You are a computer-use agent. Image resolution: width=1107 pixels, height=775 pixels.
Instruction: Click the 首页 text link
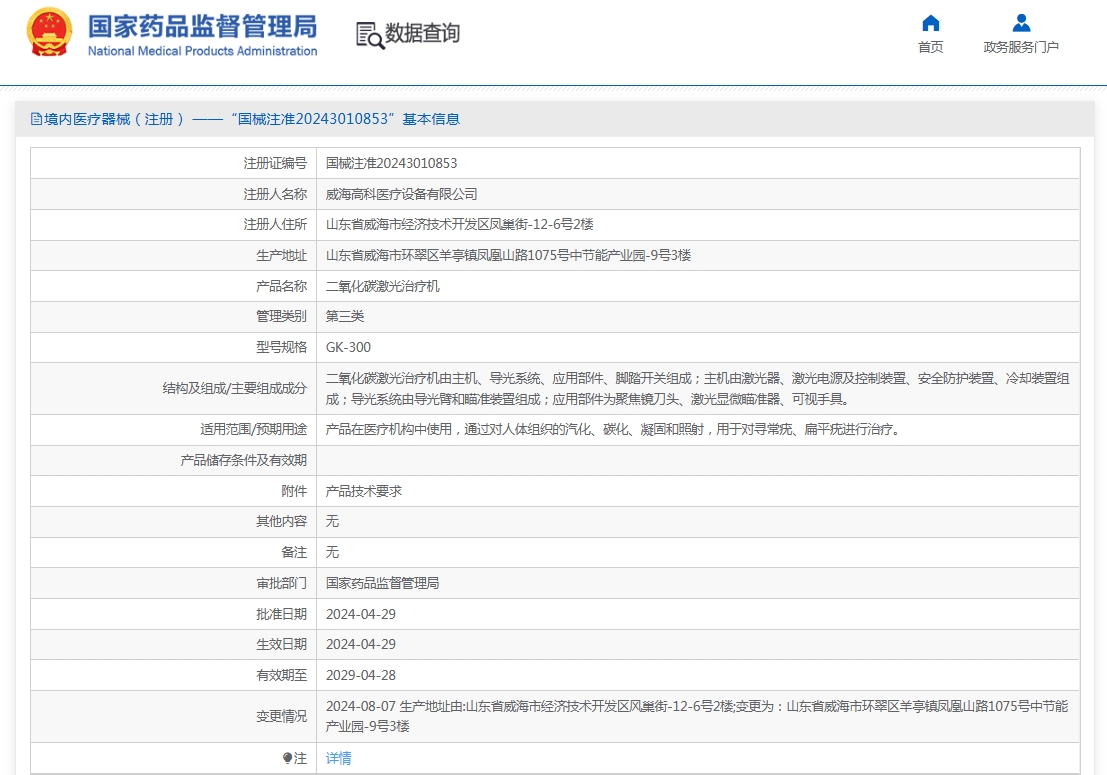931,47
